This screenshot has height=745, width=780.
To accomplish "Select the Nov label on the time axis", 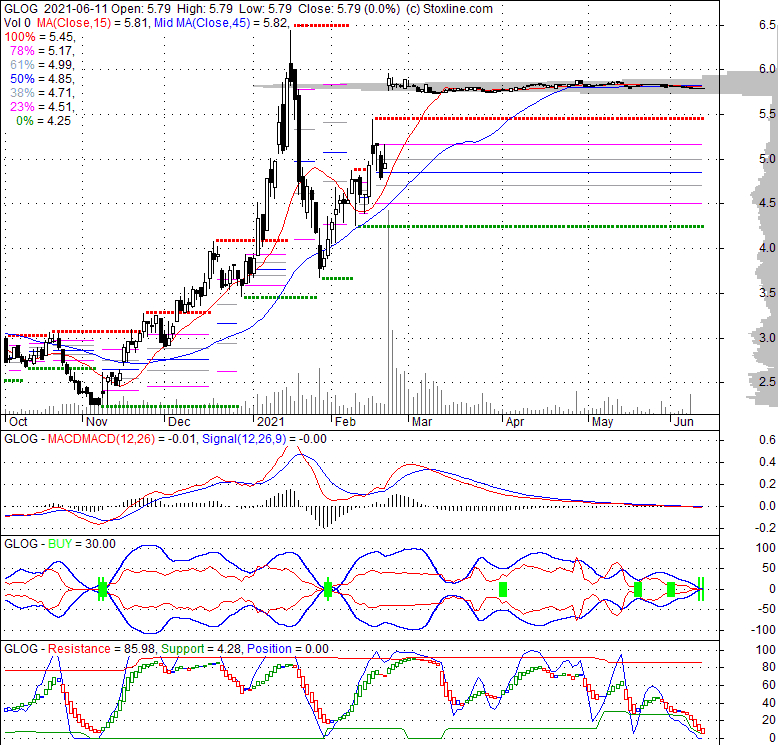I will (x=97, y=422).
